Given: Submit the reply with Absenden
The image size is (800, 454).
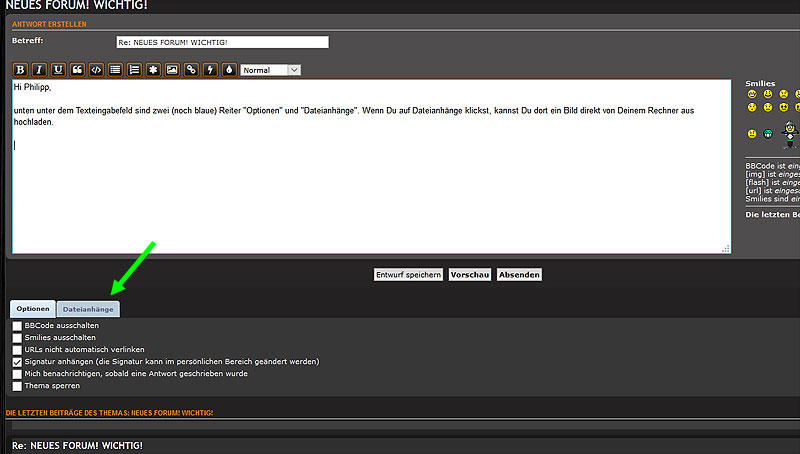Looking at the screenshot, I should [x=519, y=274].
